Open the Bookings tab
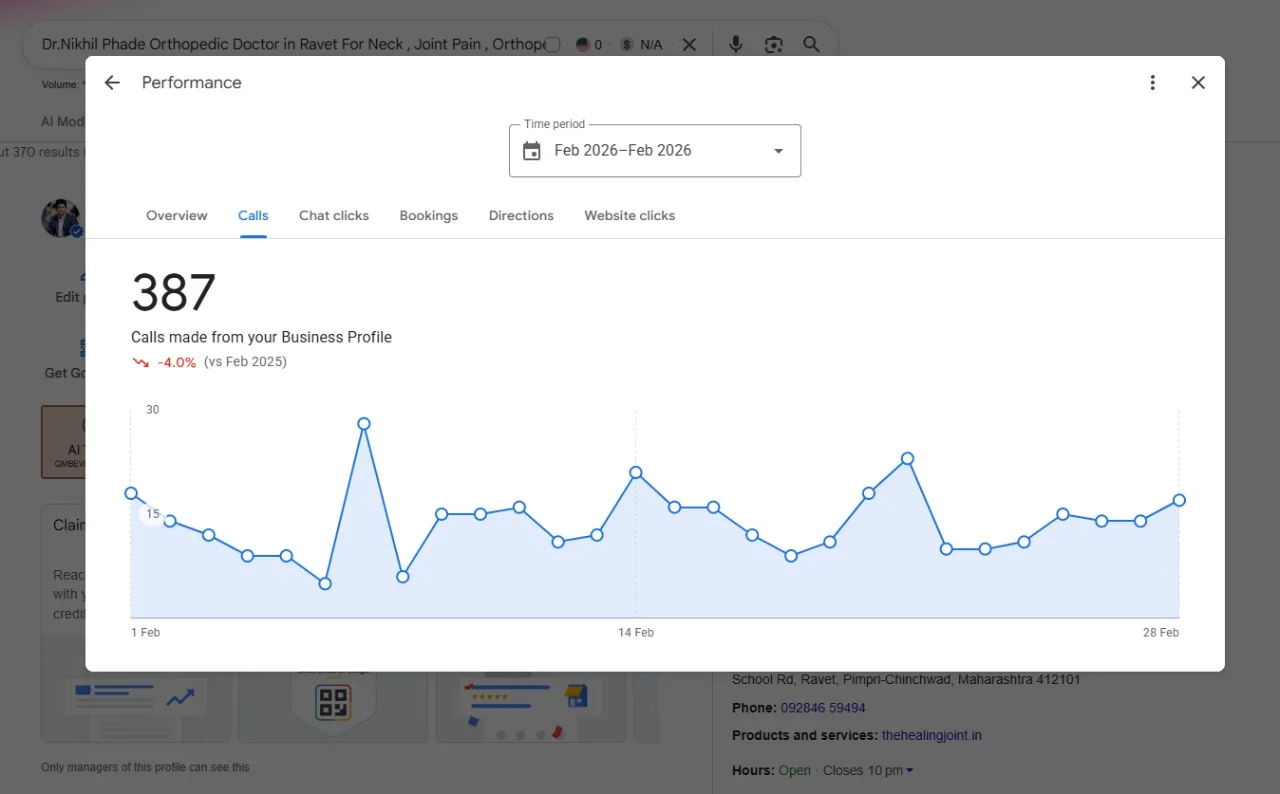This screenshot has height=794, width=1280. click(x=429, y=215)
